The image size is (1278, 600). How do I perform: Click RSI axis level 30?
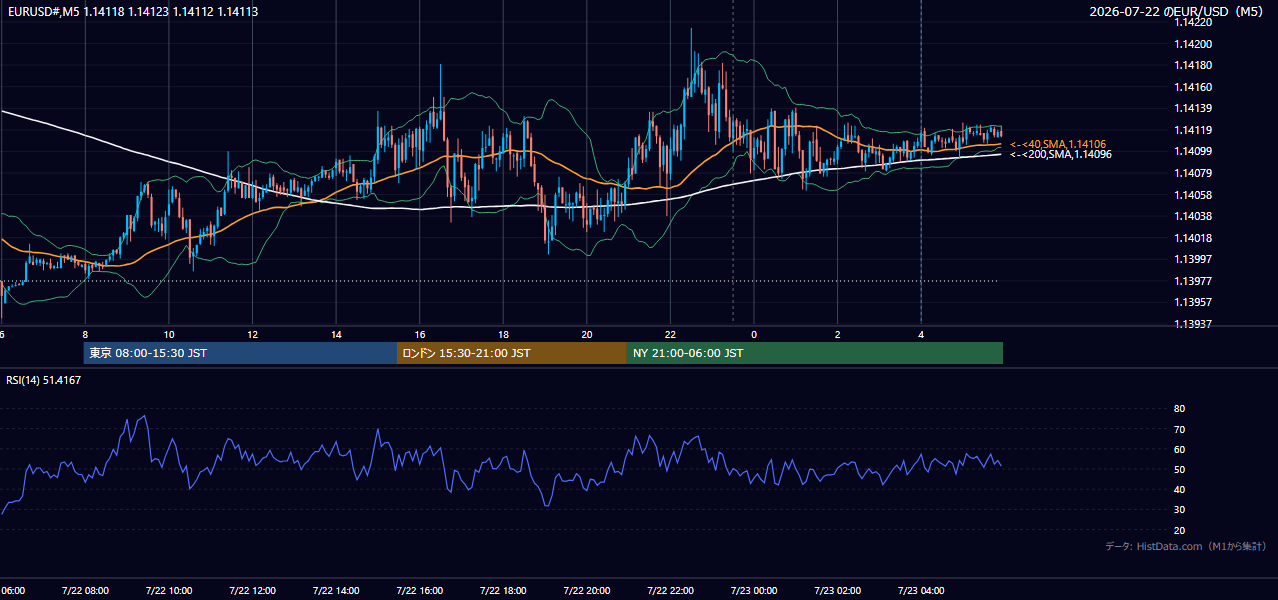click(x=1179, y=510)
